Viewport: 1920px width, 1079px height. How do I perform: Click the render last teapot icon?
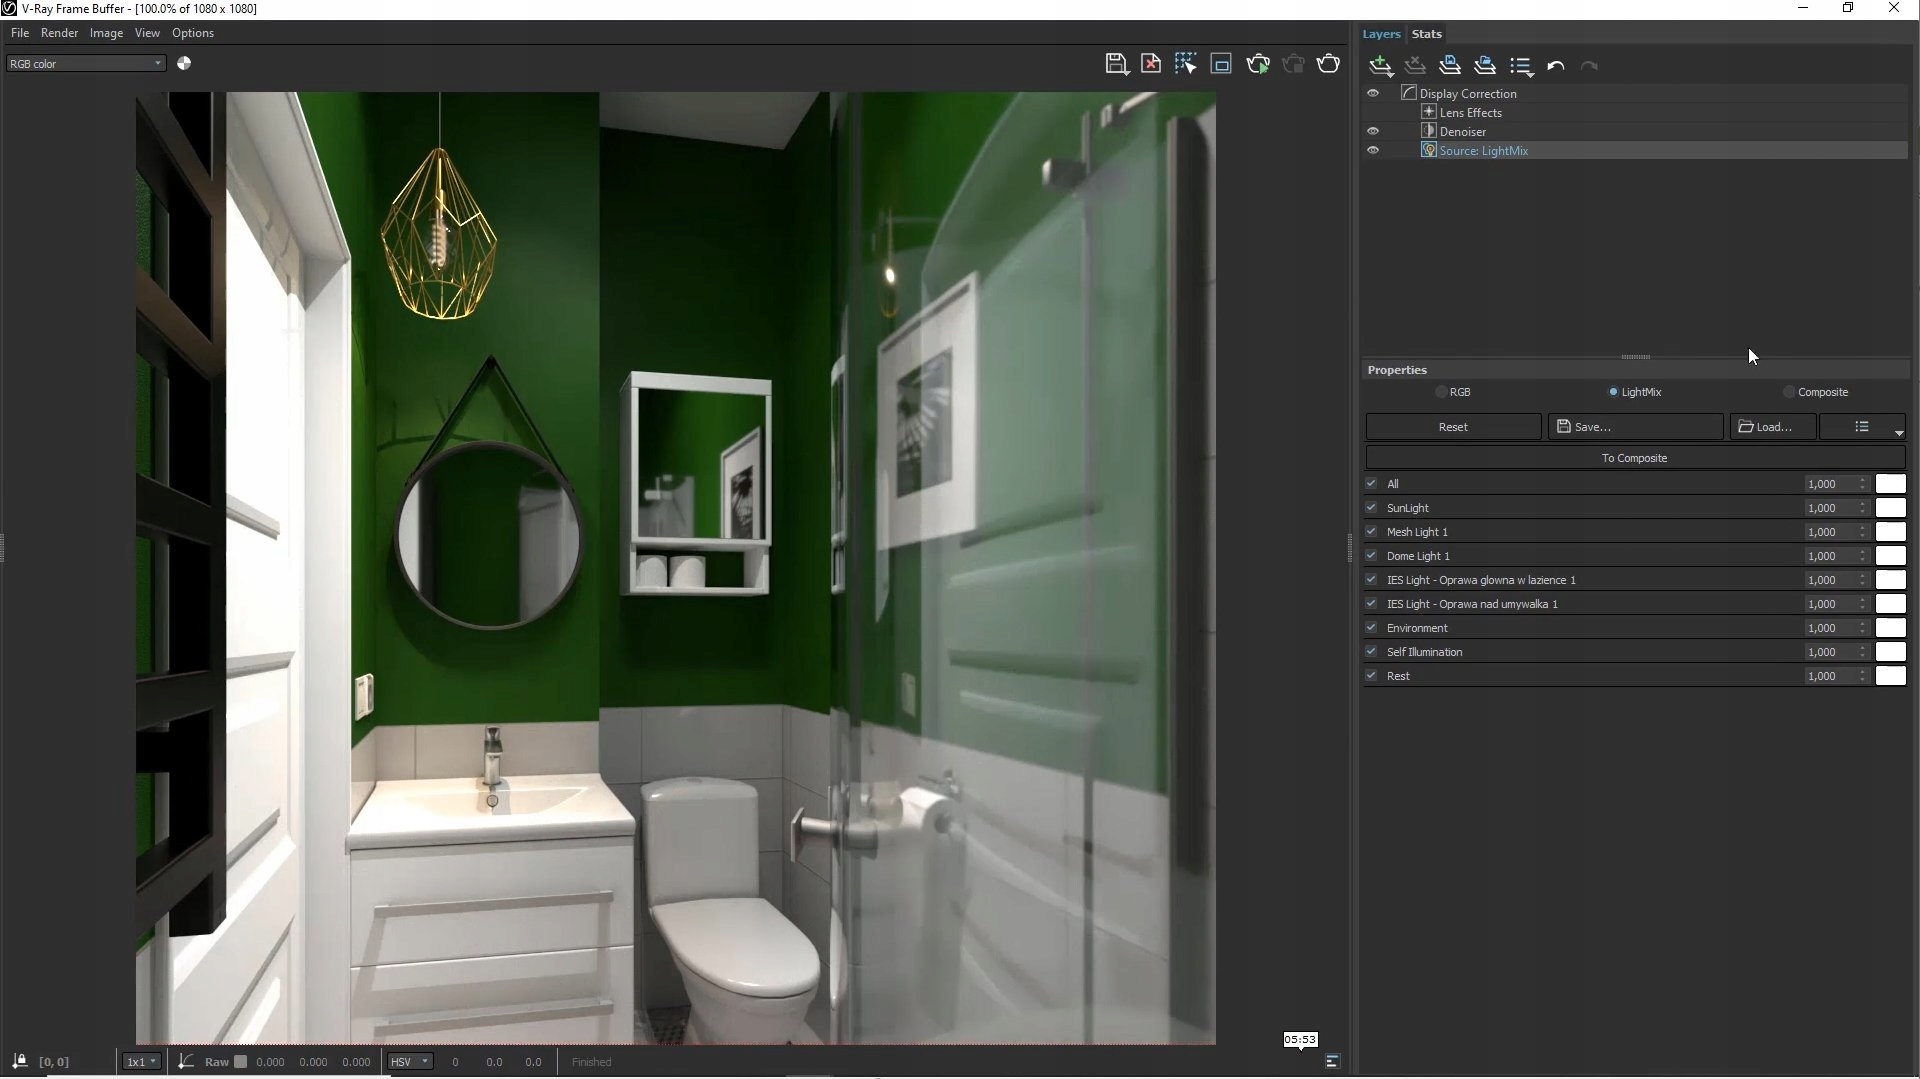point(1328,64)
